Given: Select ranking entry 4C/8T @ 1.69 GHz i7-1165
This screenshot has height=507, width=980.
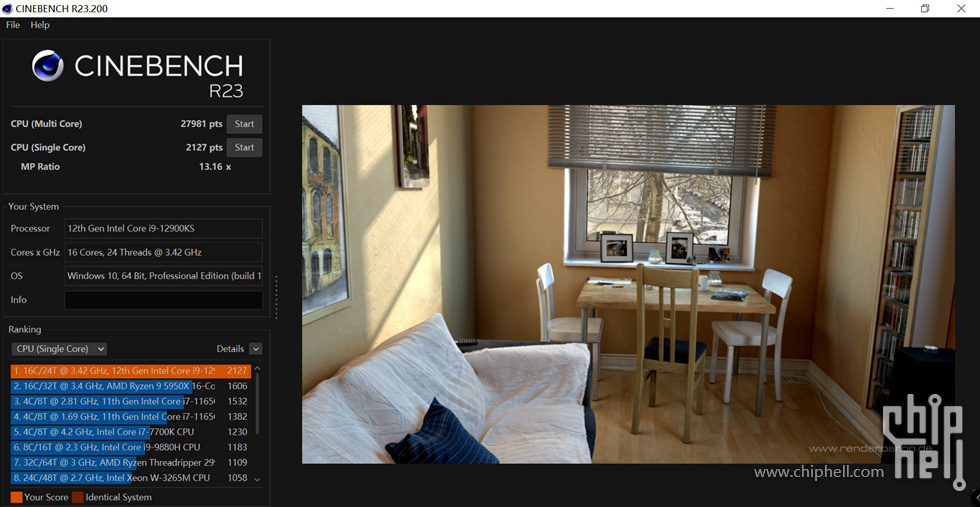Looking at the screenshot, I should point(131,416).
